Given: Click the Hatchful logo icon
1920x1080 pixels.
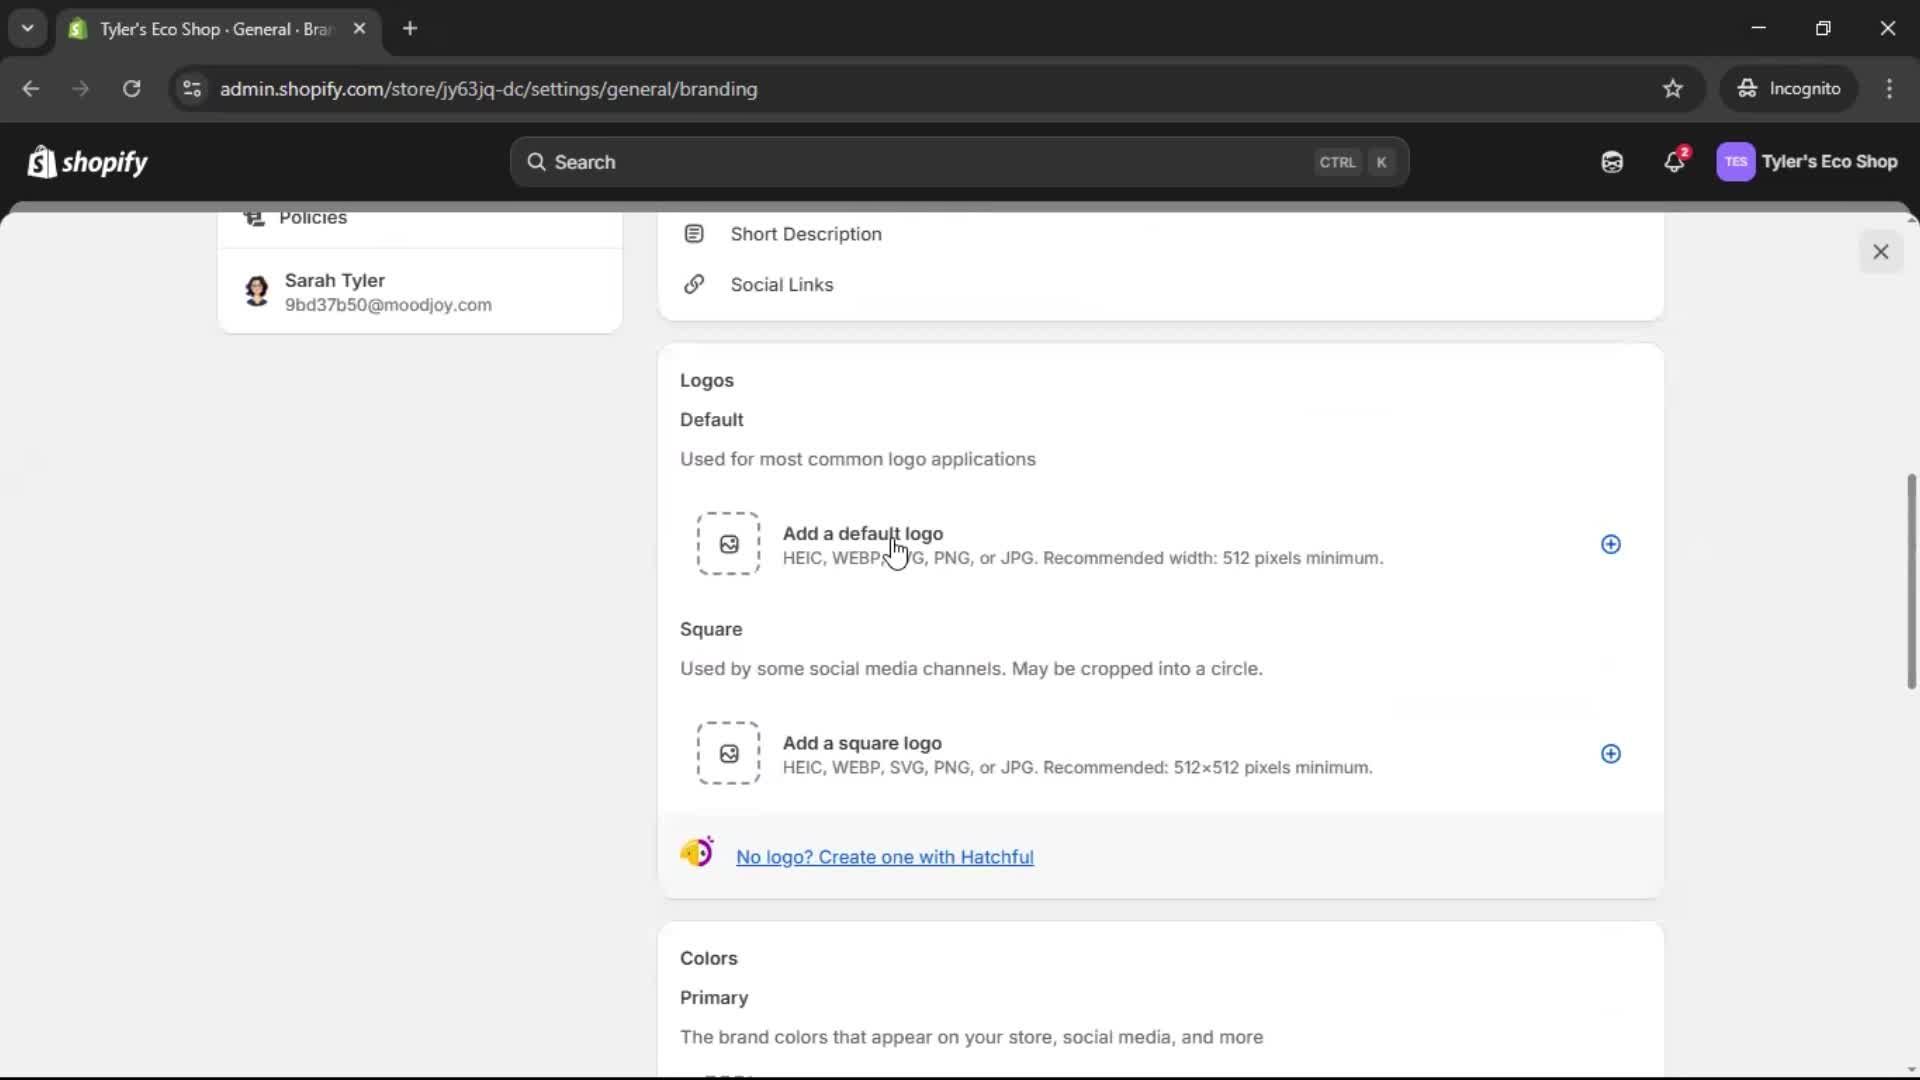Looking at the screenshot, I should point(697,853).
